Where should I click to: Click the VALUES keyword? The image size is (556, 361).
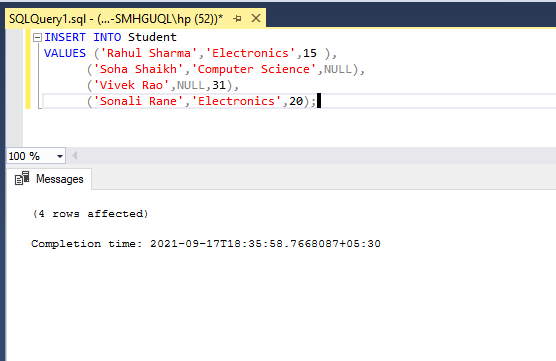(65, 53)
